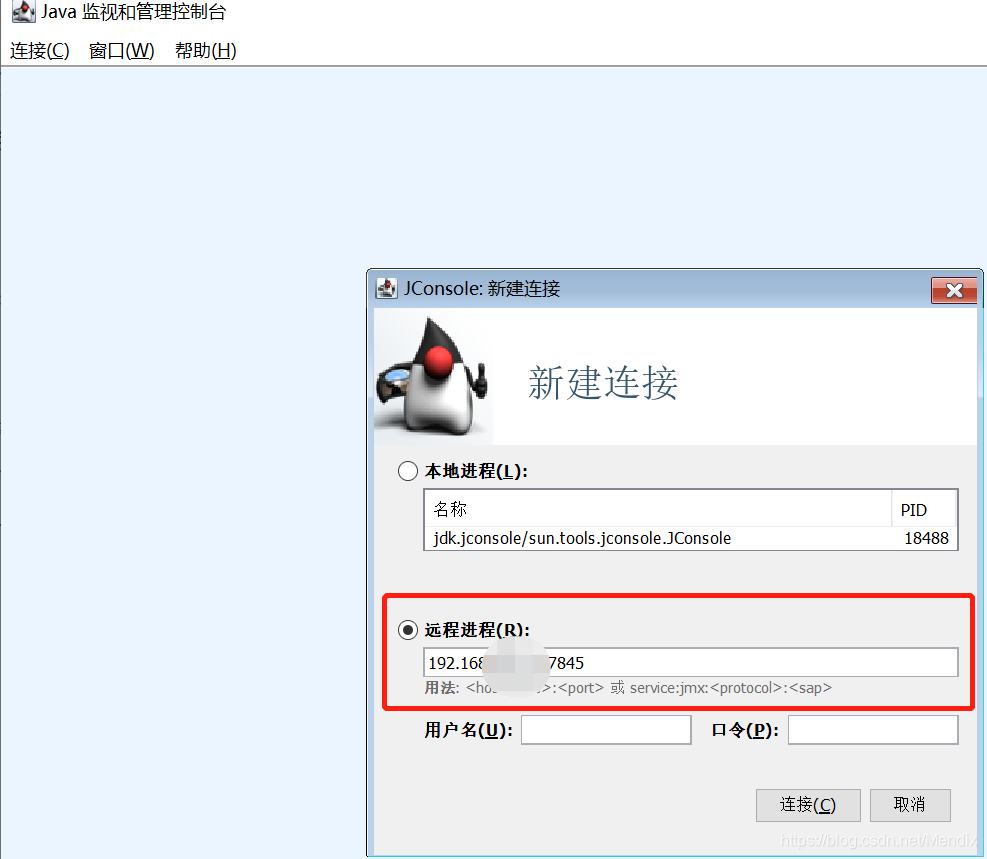This screenshot has width=987, height=859.
Task: Select the jdk.jconsole/sun.tools.jconsole.JConsole process row
Action: pos(691,539)
